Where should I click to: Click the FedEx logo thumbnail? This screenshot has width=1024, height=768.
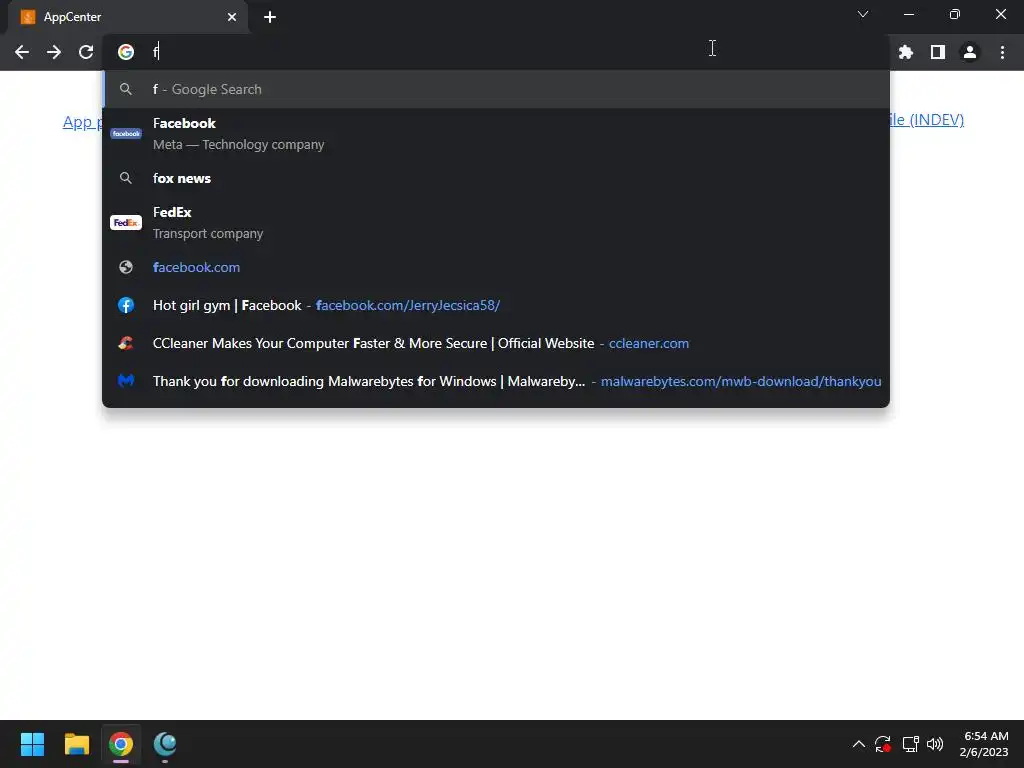tap(126, 223)
